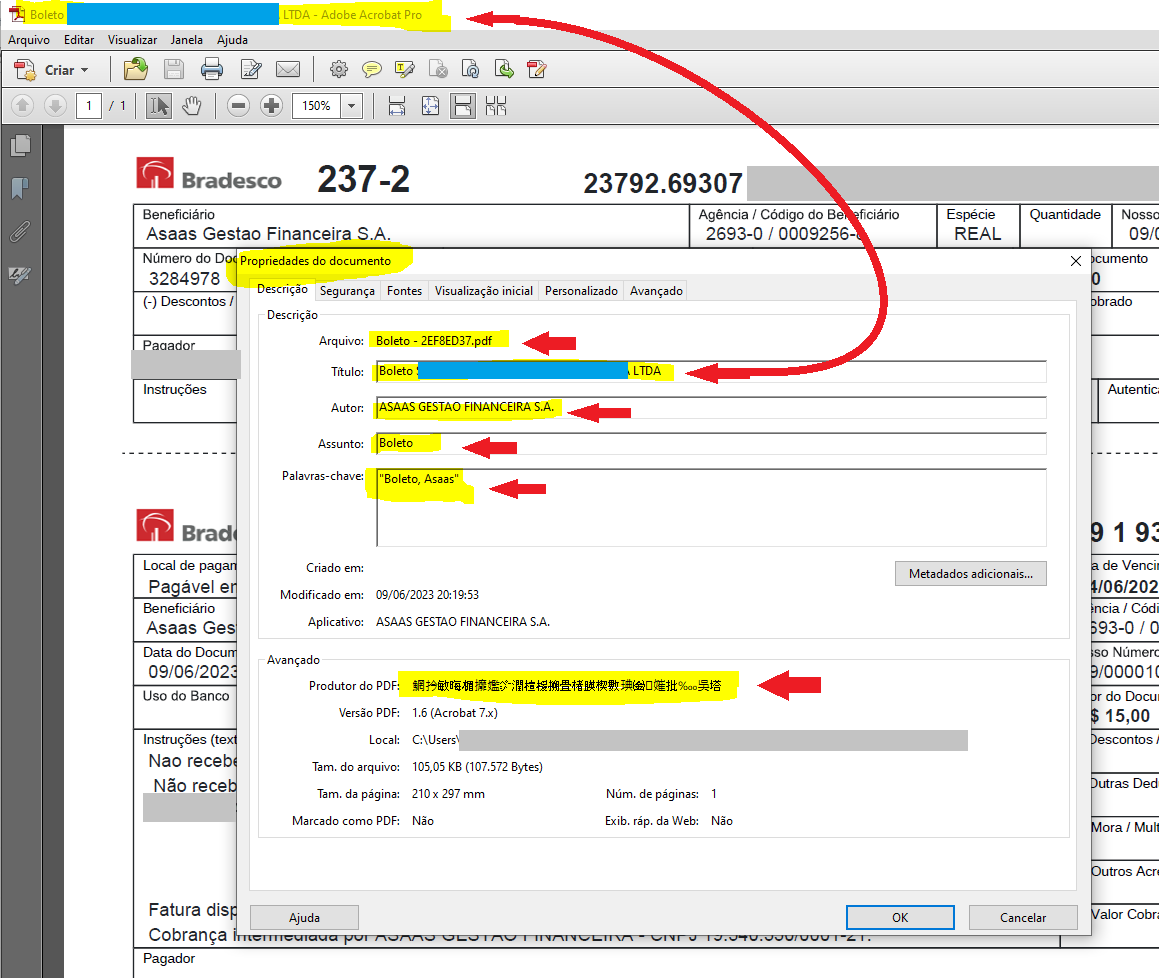1159x978 pixels.
Task: Click the Cancelar button
Action: click(x=1023, y=917)
